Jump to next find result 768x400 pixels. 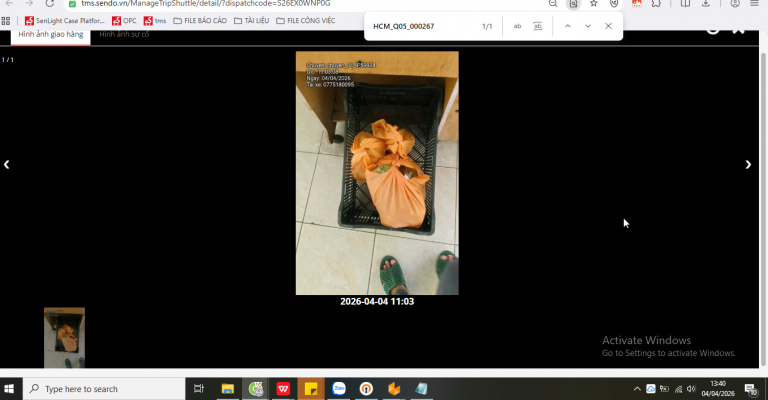click(588, 26)
